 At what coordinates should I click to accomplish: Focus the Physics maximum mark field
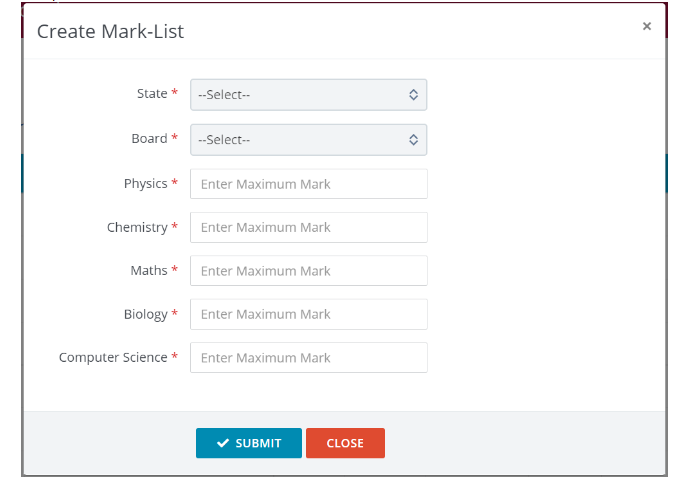tap(308, 184)
